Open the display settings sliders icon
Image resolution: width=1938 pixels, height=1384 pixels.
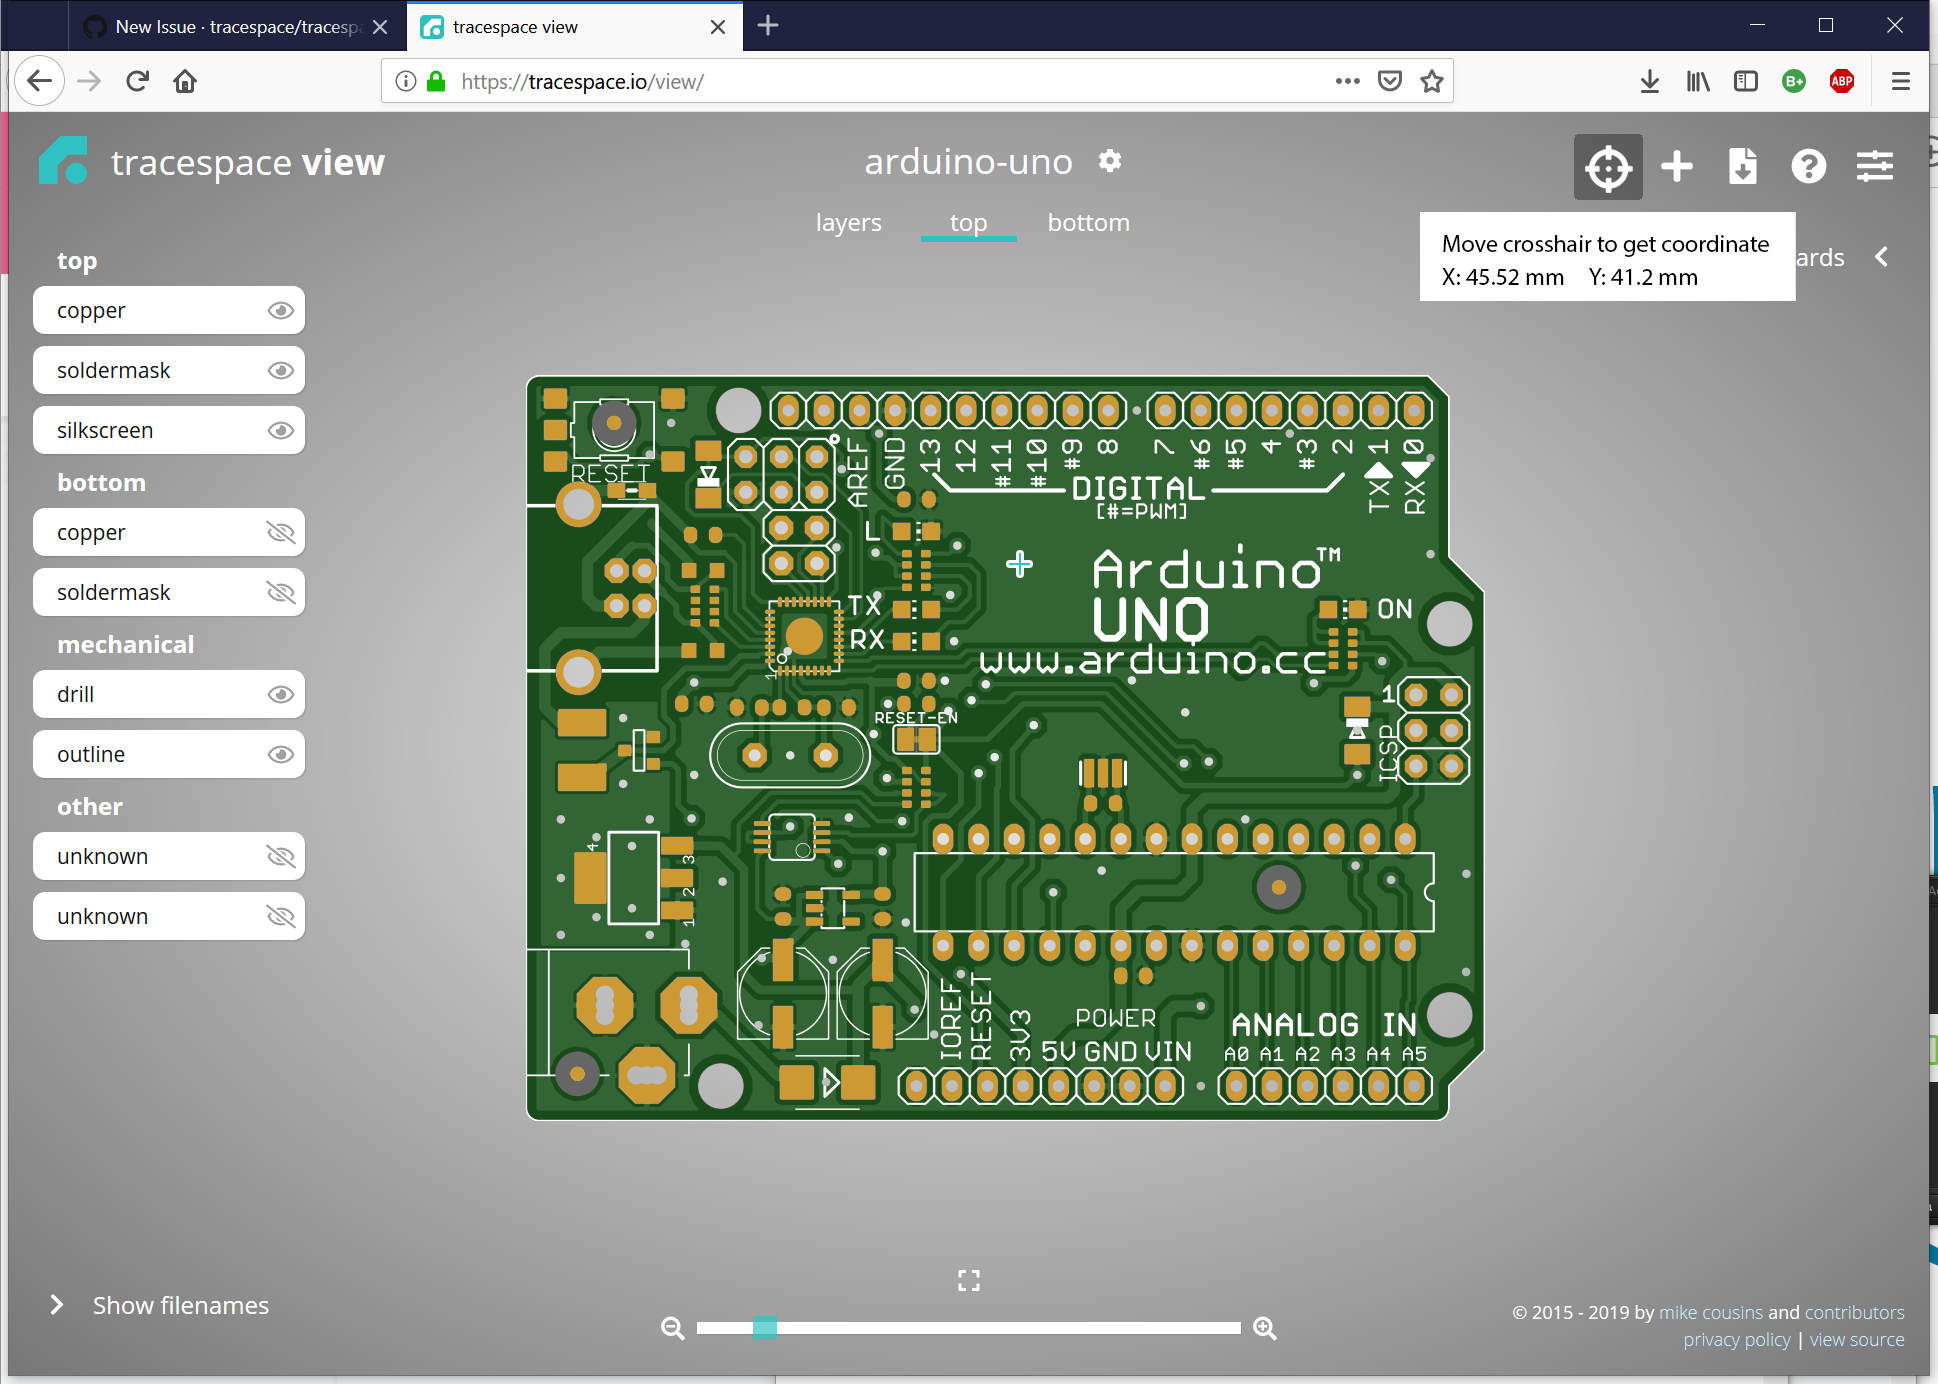click(1874, 166)
